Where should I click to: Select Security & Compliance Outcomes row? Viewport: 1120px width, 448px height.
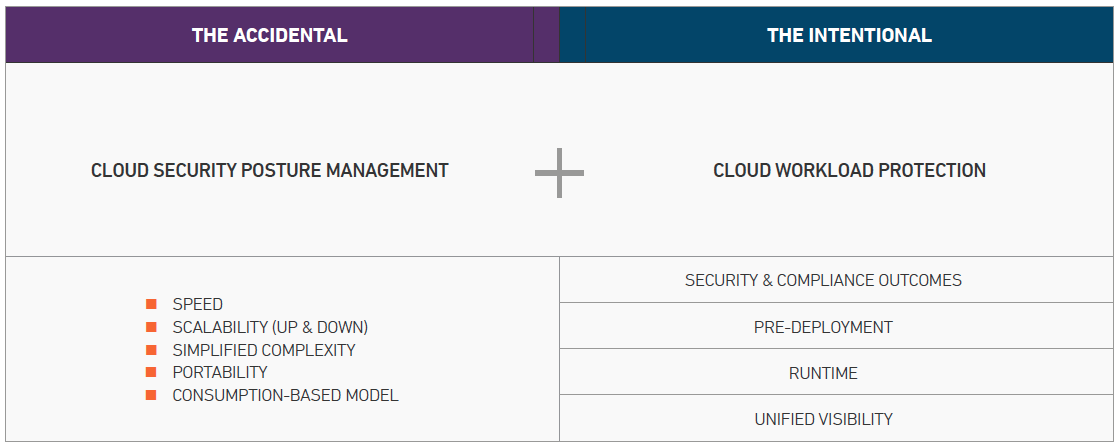click(836, 280)
